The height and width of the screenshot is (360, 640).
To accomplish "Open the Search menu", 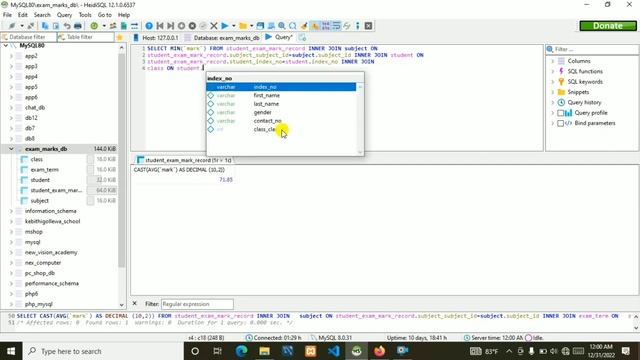I will coord(42,15).
